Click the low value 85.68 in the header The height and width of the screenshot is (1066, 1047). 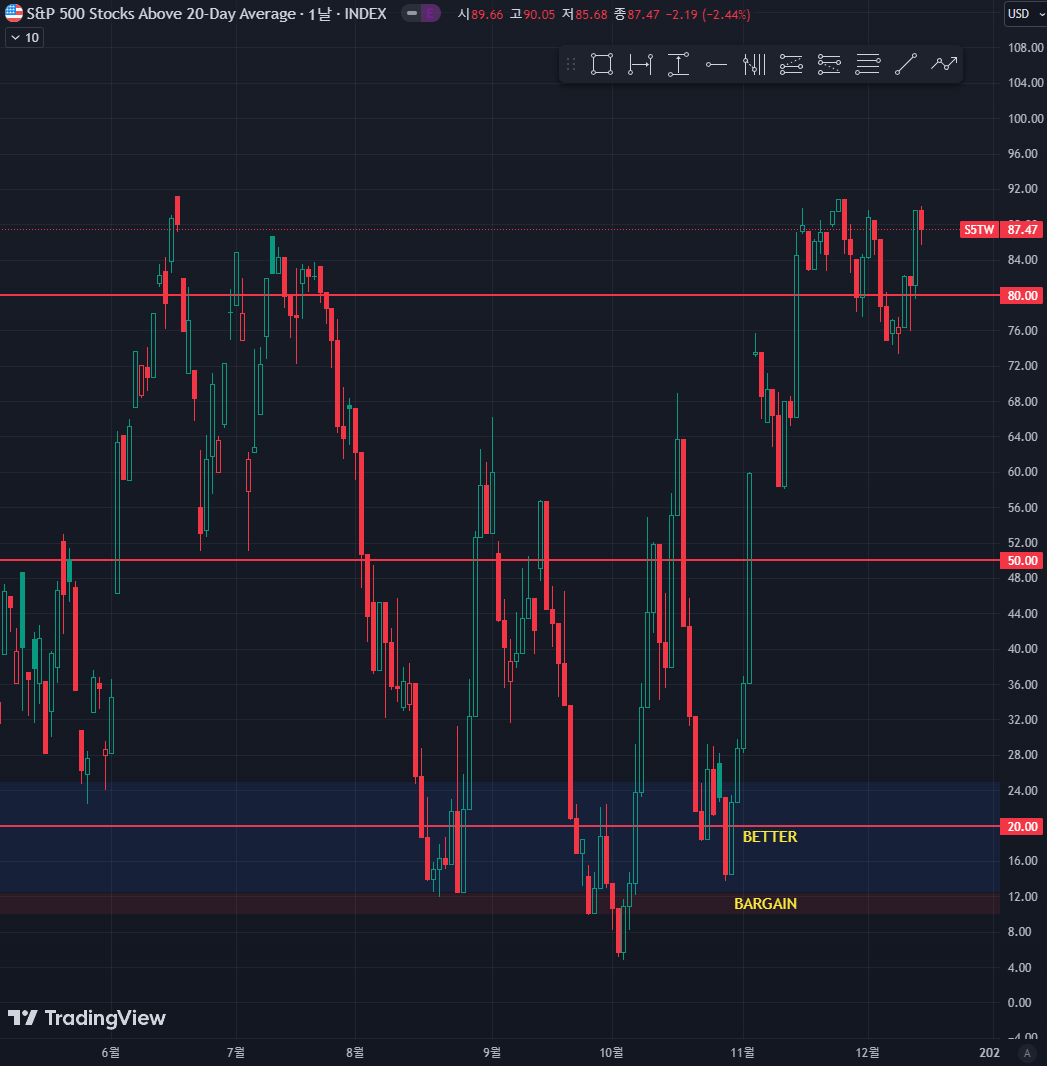click(x=591, y=14)
